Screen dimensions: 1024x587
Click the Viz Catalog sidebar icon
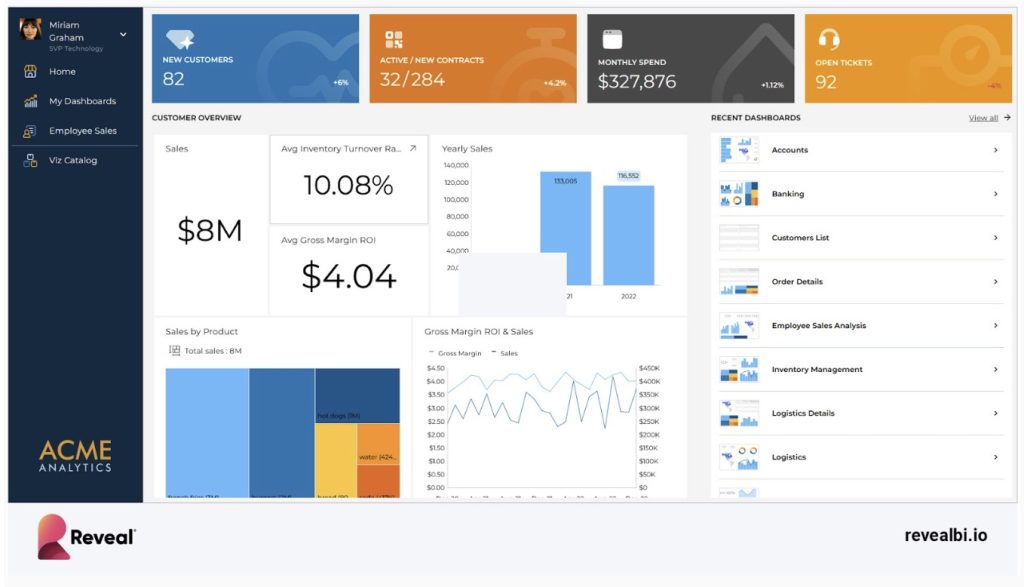[30, 160]
